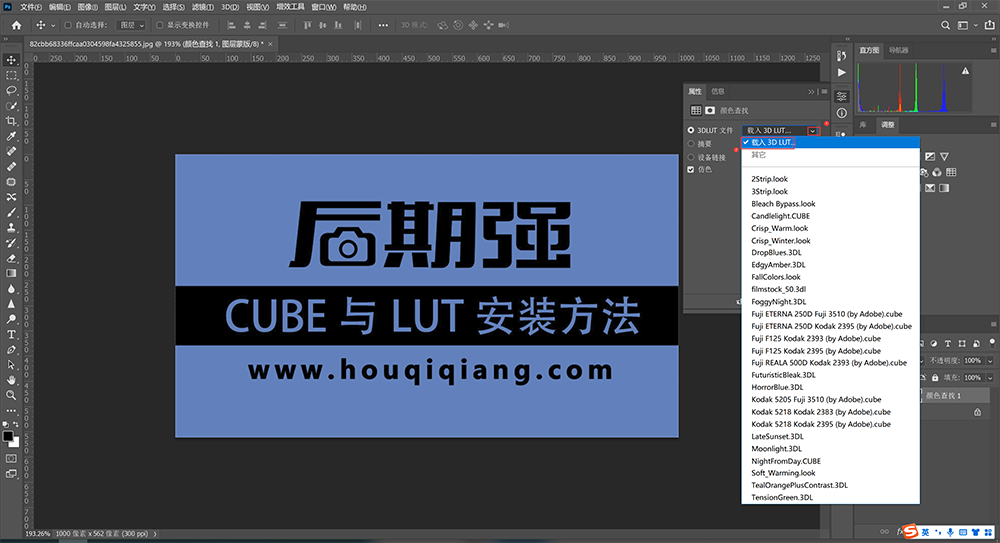The height and width of the screenshot is (543, 1000).
Task: Open the Properties panel flyout menu
Action: tap(824, 92)
